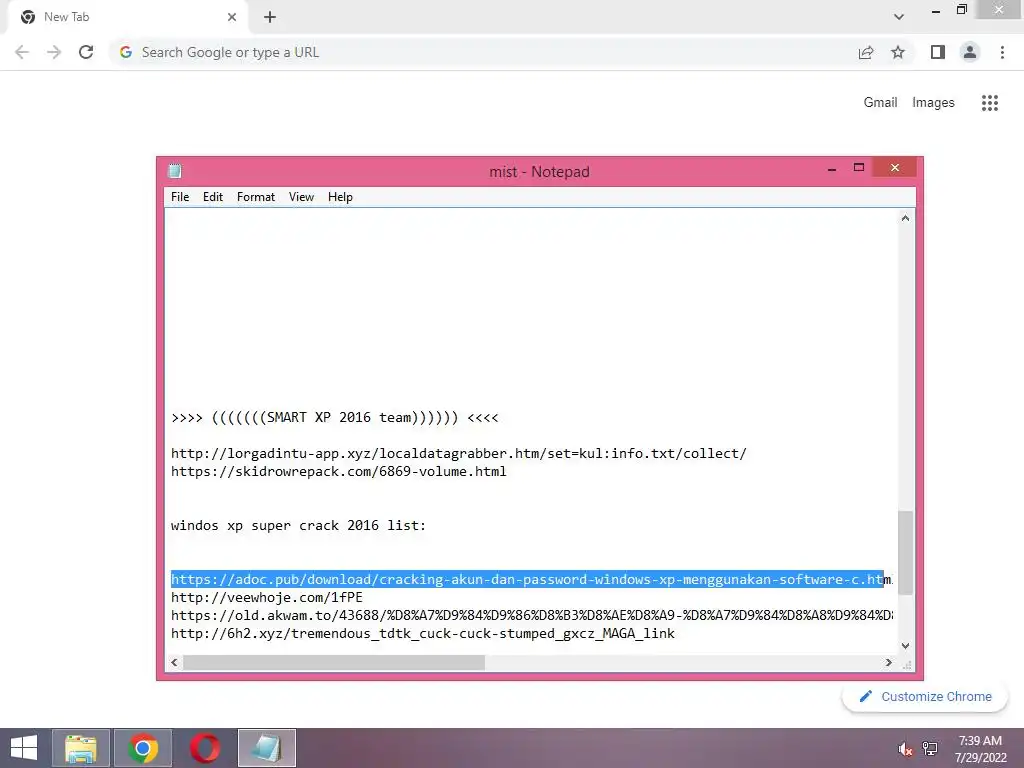Open Notepad View menu
Viewport: 1024px width, 768px height.
point(301,197)
